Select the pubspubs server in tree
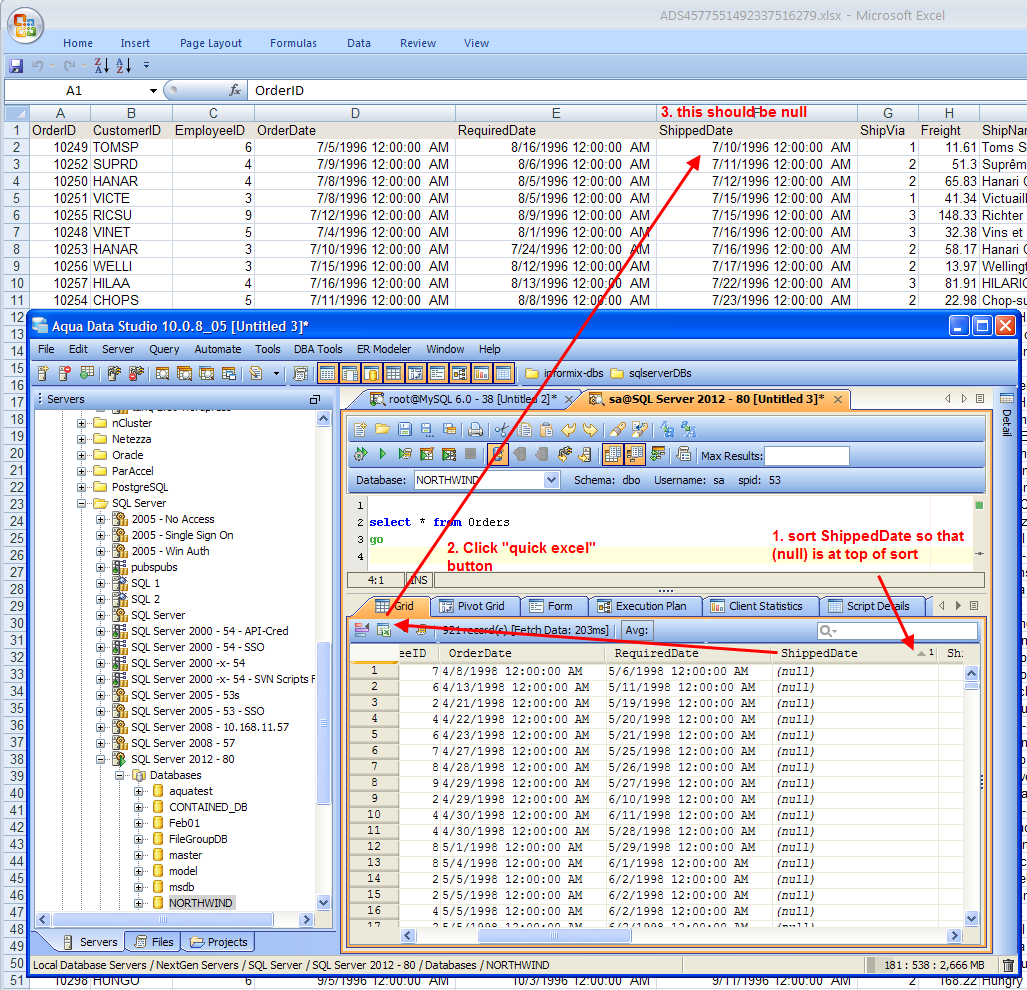This screenshot has height=990, width=1027. pos(154,567)
